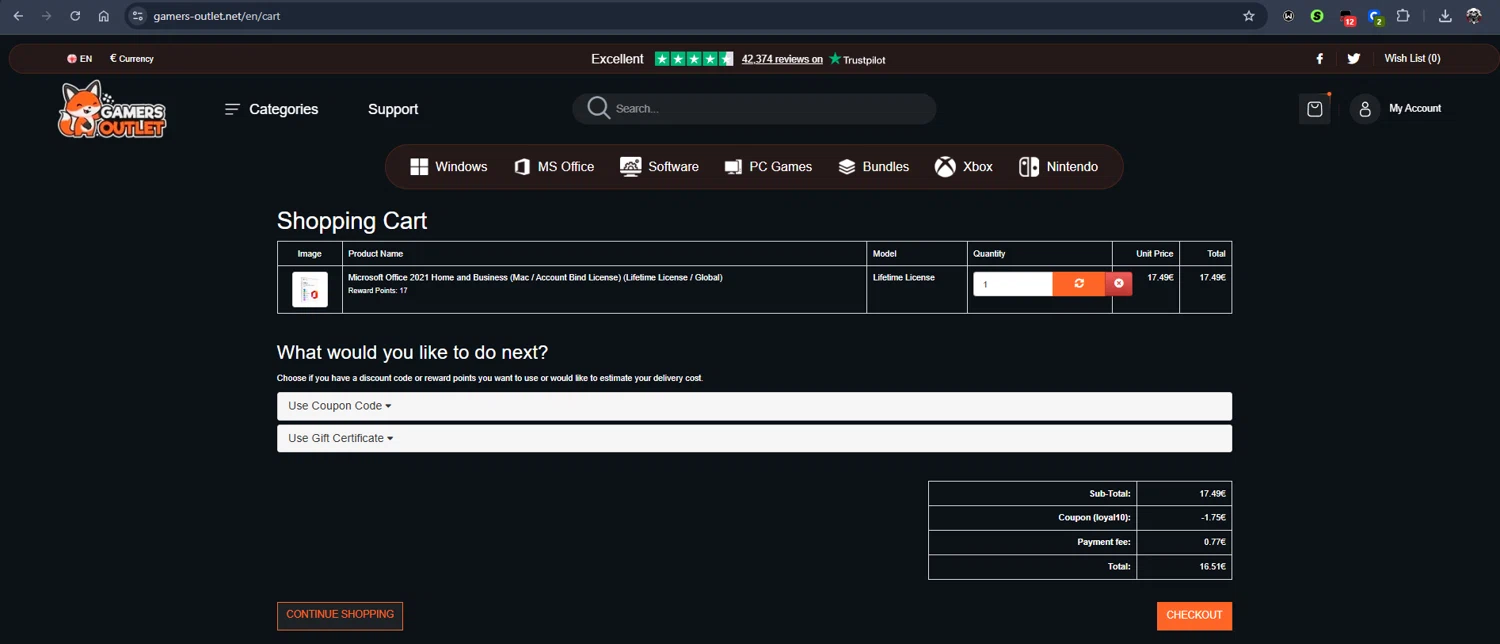Open the Support link
The width and height of the screenshot is (1500, 644).
tap(393, 109)
